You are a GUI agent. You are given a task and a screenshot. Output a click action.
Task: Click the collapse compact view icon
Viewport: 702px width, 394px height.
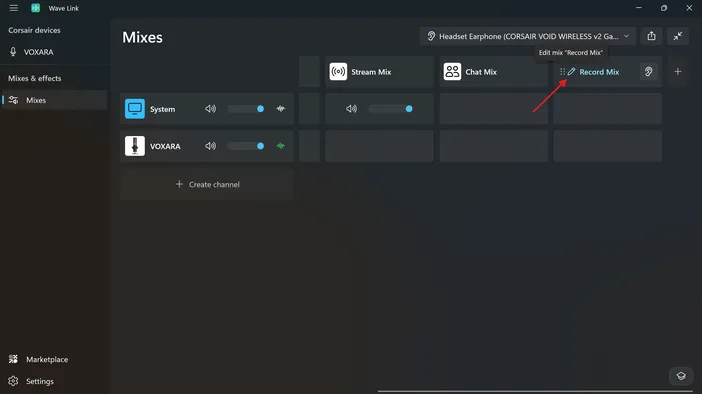pyautogui.click(x=678, y=36)
